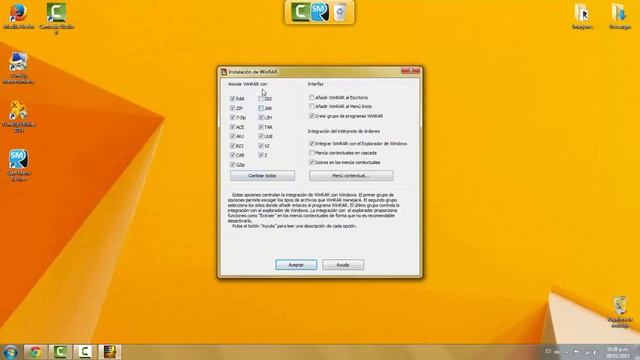The width and height of the screenshot is (640, 360).
Task: Enable Añadir WinRAR al Escritorio
Action: click(x=312, y=98)
